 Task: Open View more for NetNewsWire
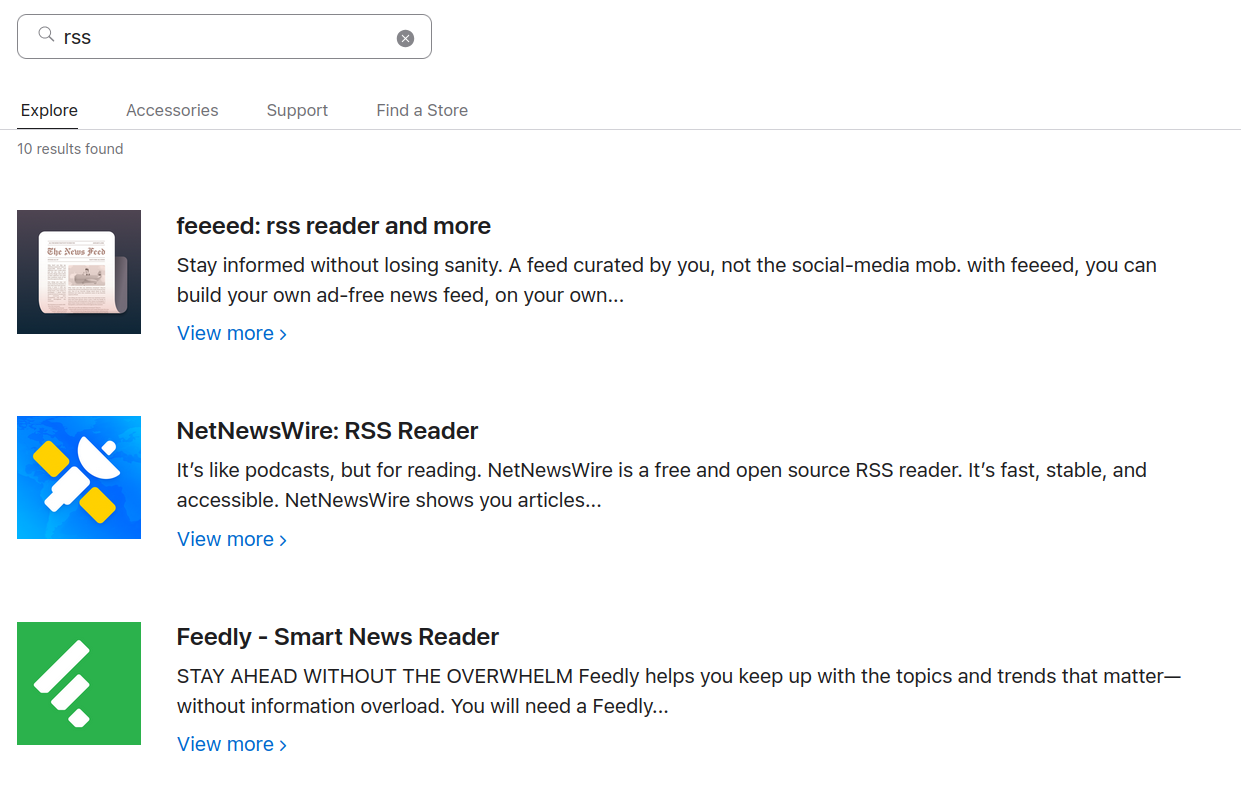tap(226, 539)
